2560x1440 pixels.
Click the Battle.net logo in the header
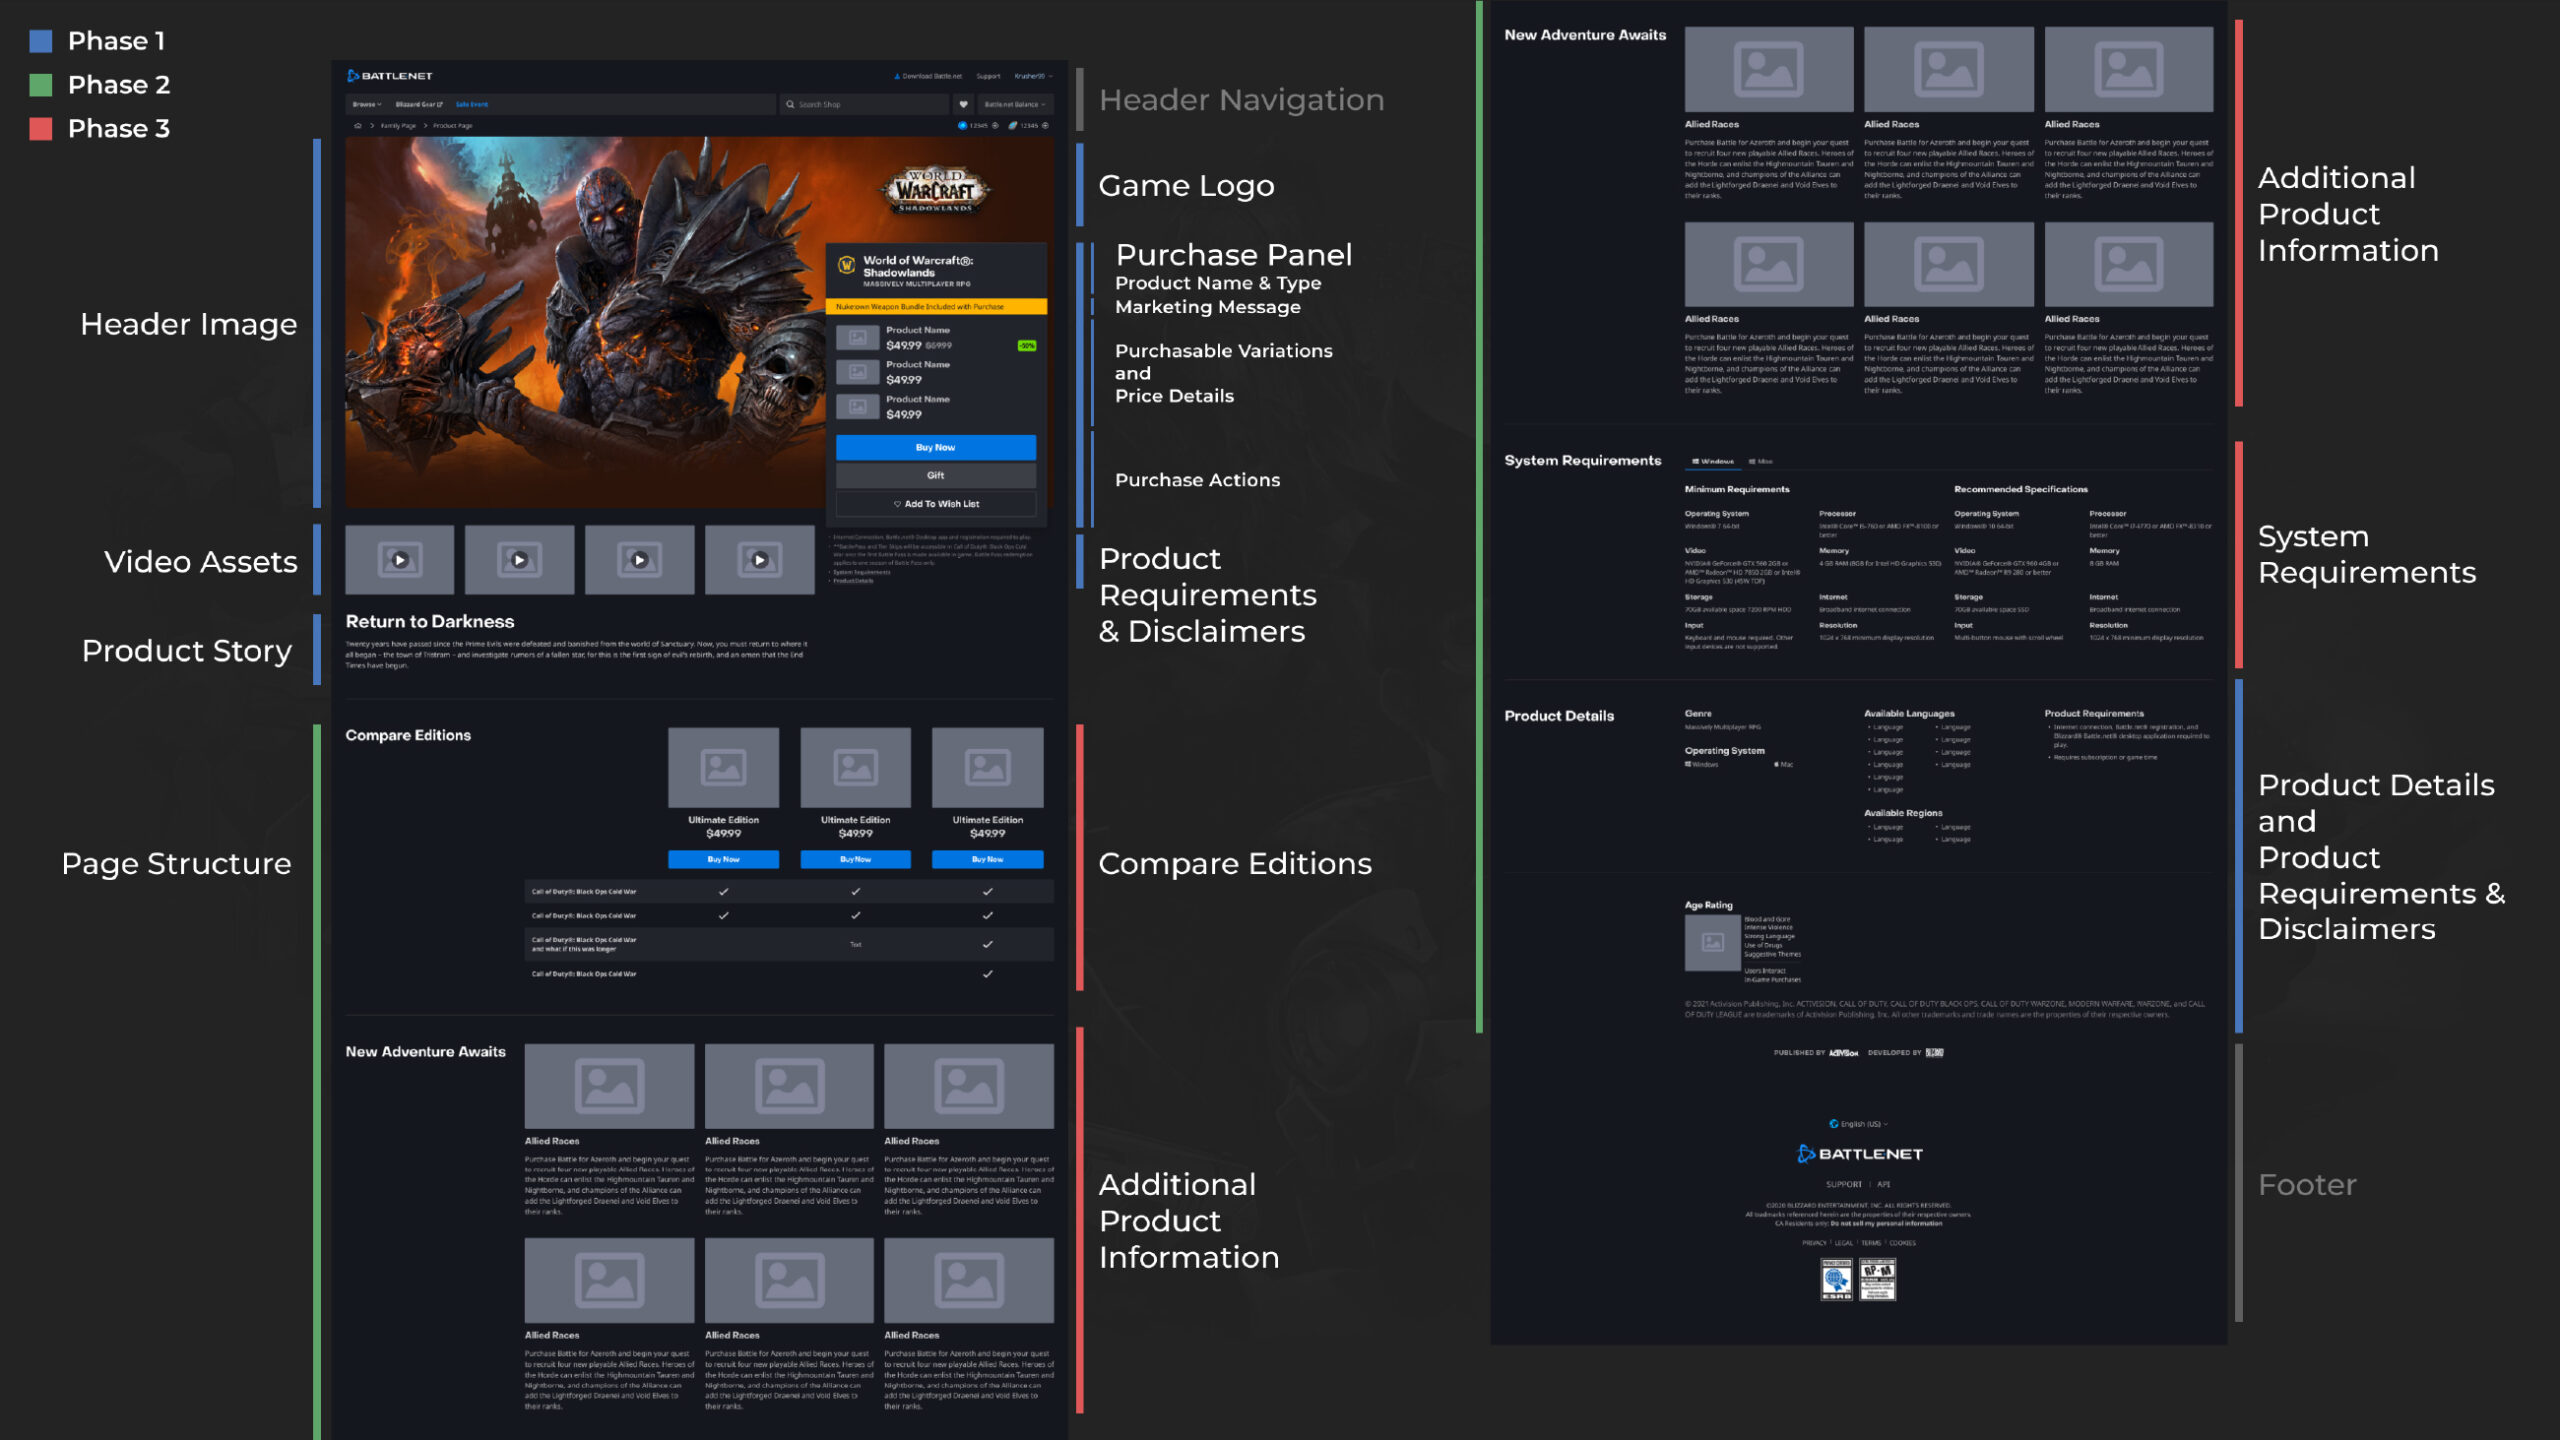click(390, 76)
